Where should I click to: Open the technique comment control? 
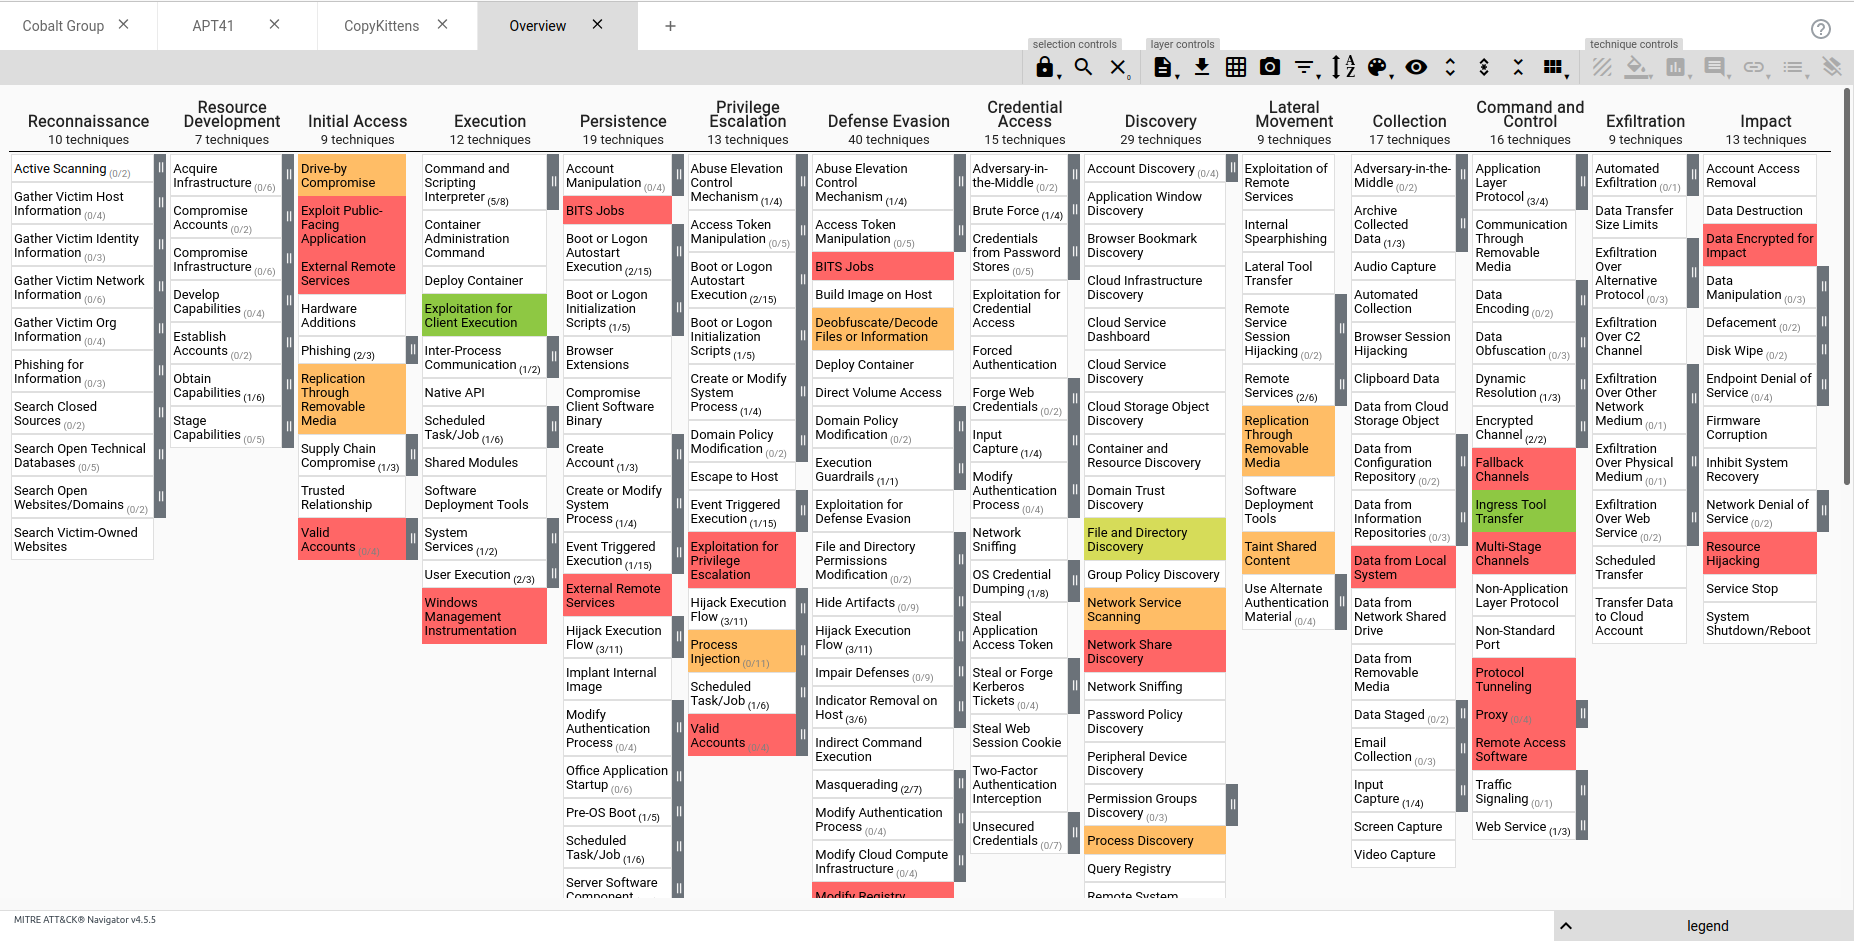click(1716, 67)
